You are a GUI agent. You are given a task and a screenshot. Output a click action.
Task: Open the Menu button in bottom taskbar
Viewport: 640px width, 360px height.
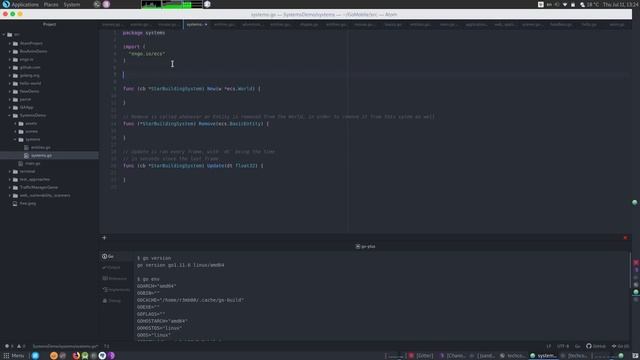pos(14,356)
